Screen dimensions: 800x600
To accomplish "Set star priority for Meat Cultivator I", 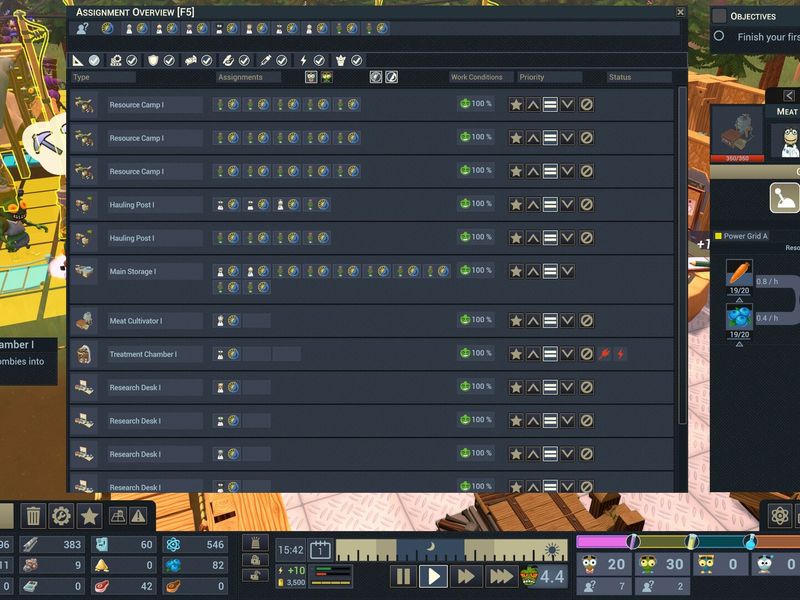I will (516, 321).
